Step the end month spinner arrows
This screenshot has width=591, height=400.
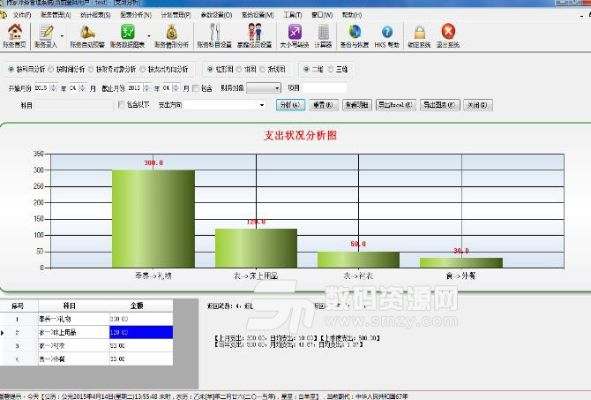click(176, 88)
